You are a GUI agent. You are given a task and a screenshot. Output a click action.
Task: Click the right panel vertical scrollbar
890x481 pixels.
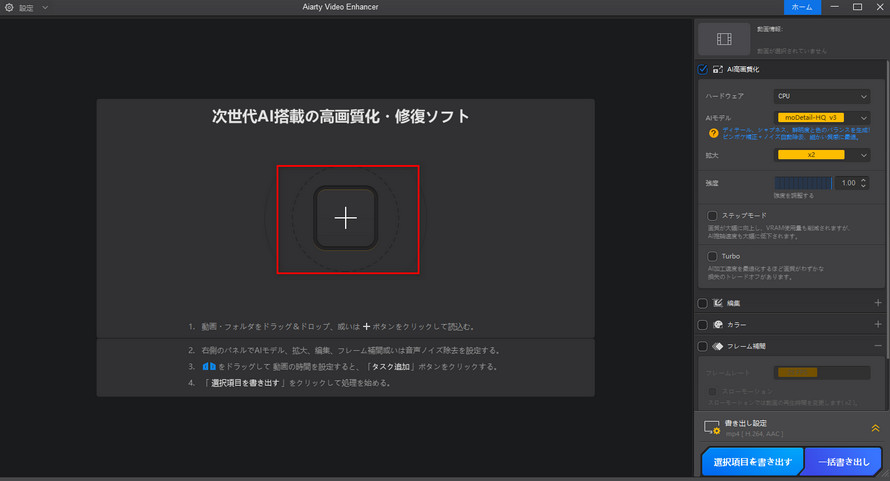[887, 210]
